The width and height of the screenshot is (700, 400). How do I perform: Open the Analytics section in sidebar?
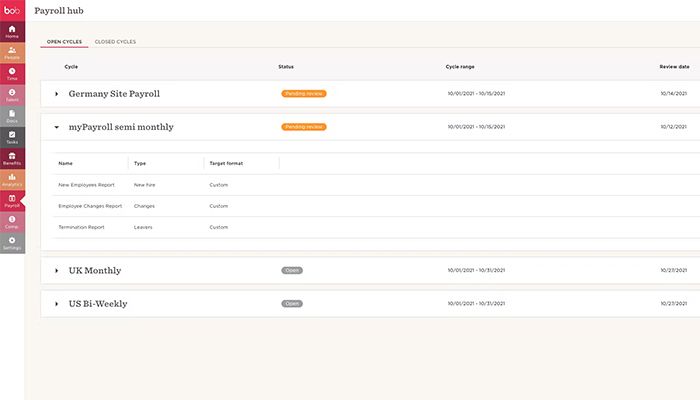[12, 180]
